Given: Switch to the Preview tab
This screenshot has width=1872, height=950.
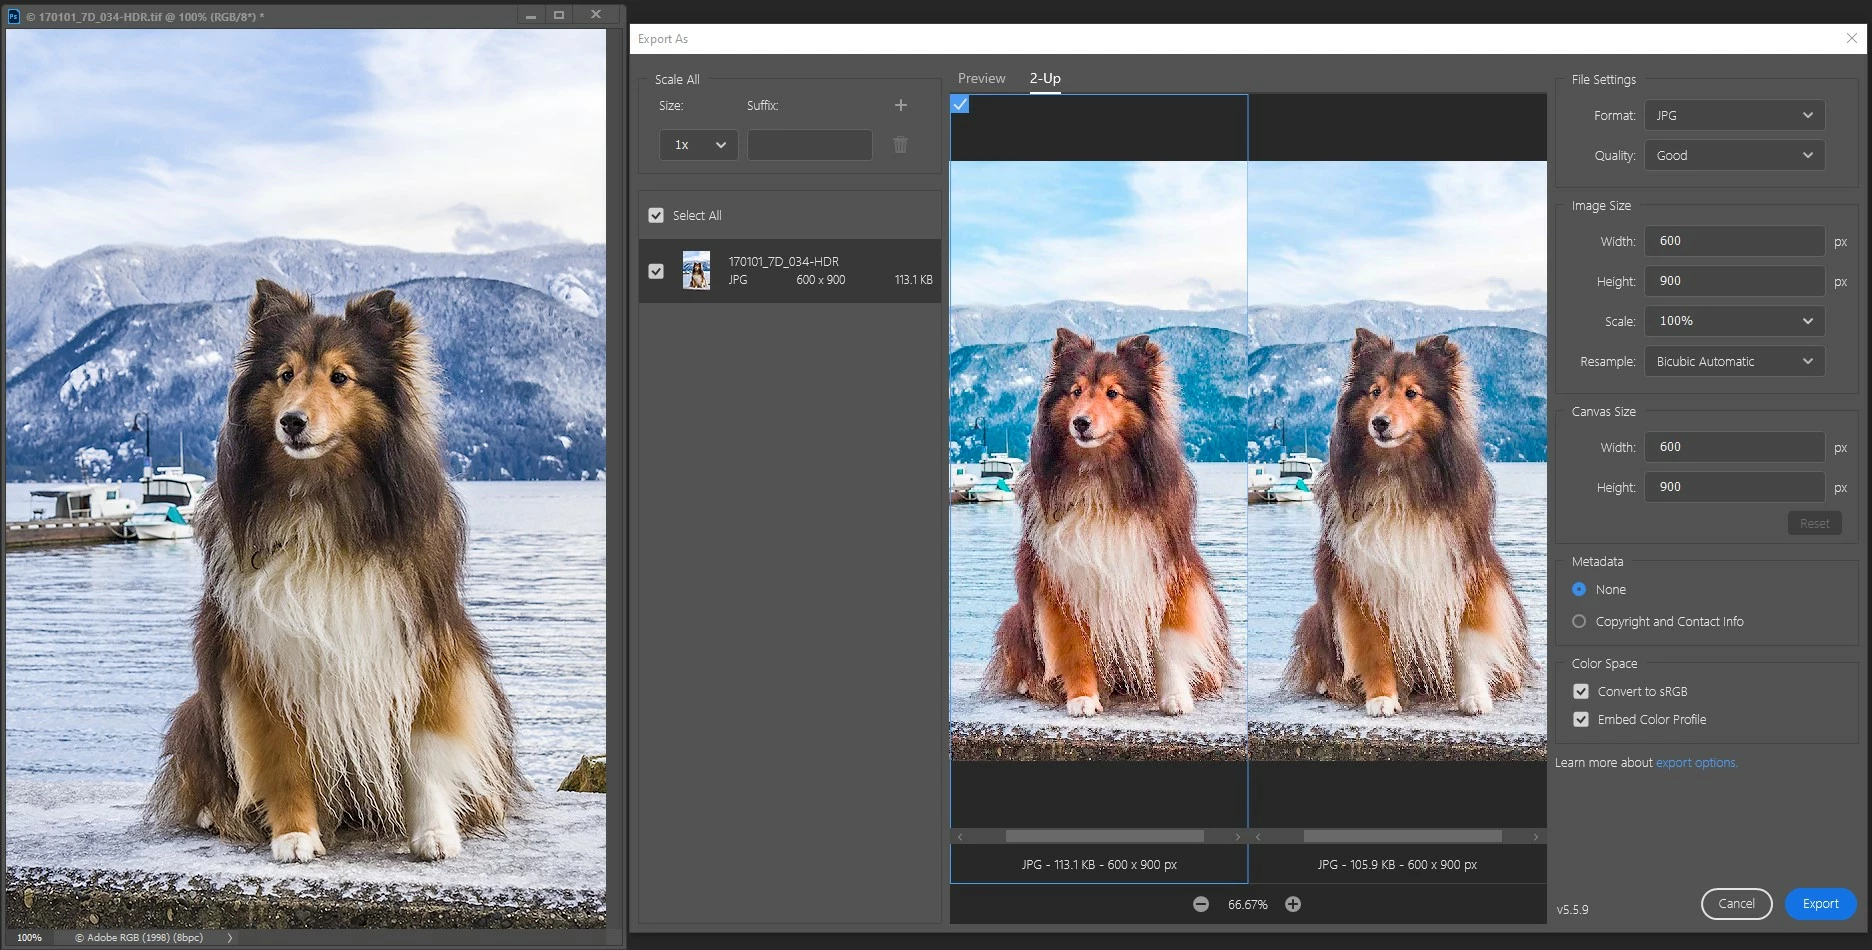Looking at the screenshot, I should [982, 78].
